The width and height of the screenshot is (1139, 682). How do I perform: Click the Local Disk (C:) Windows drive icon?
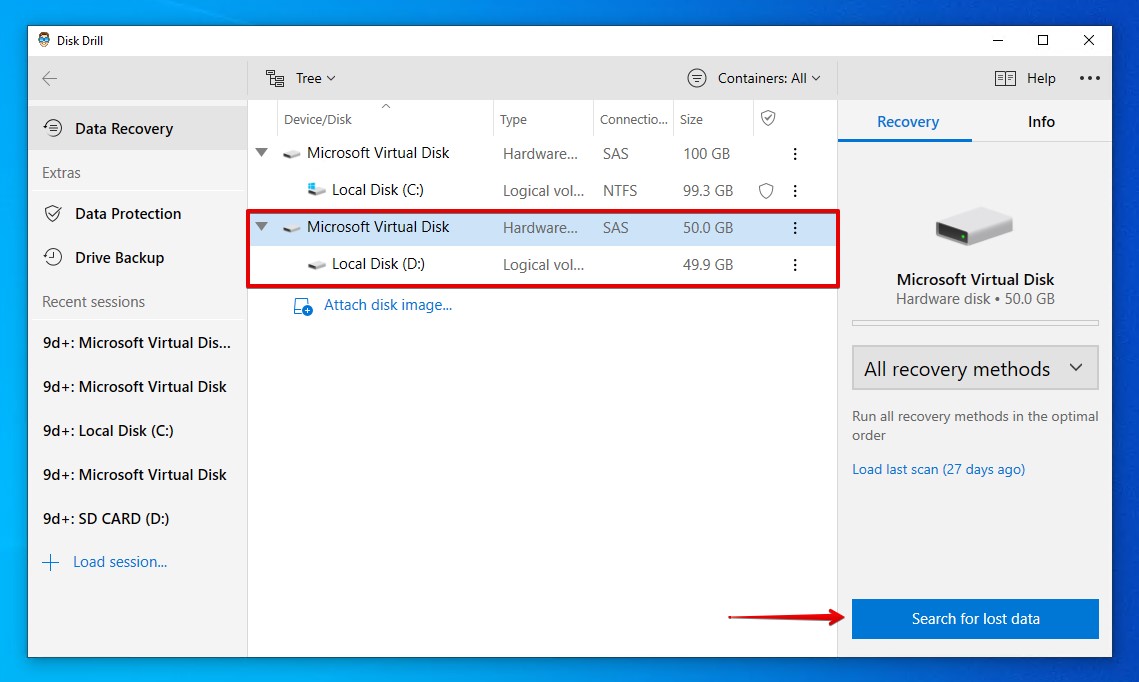pyautogui.click(x=316, y=190)
